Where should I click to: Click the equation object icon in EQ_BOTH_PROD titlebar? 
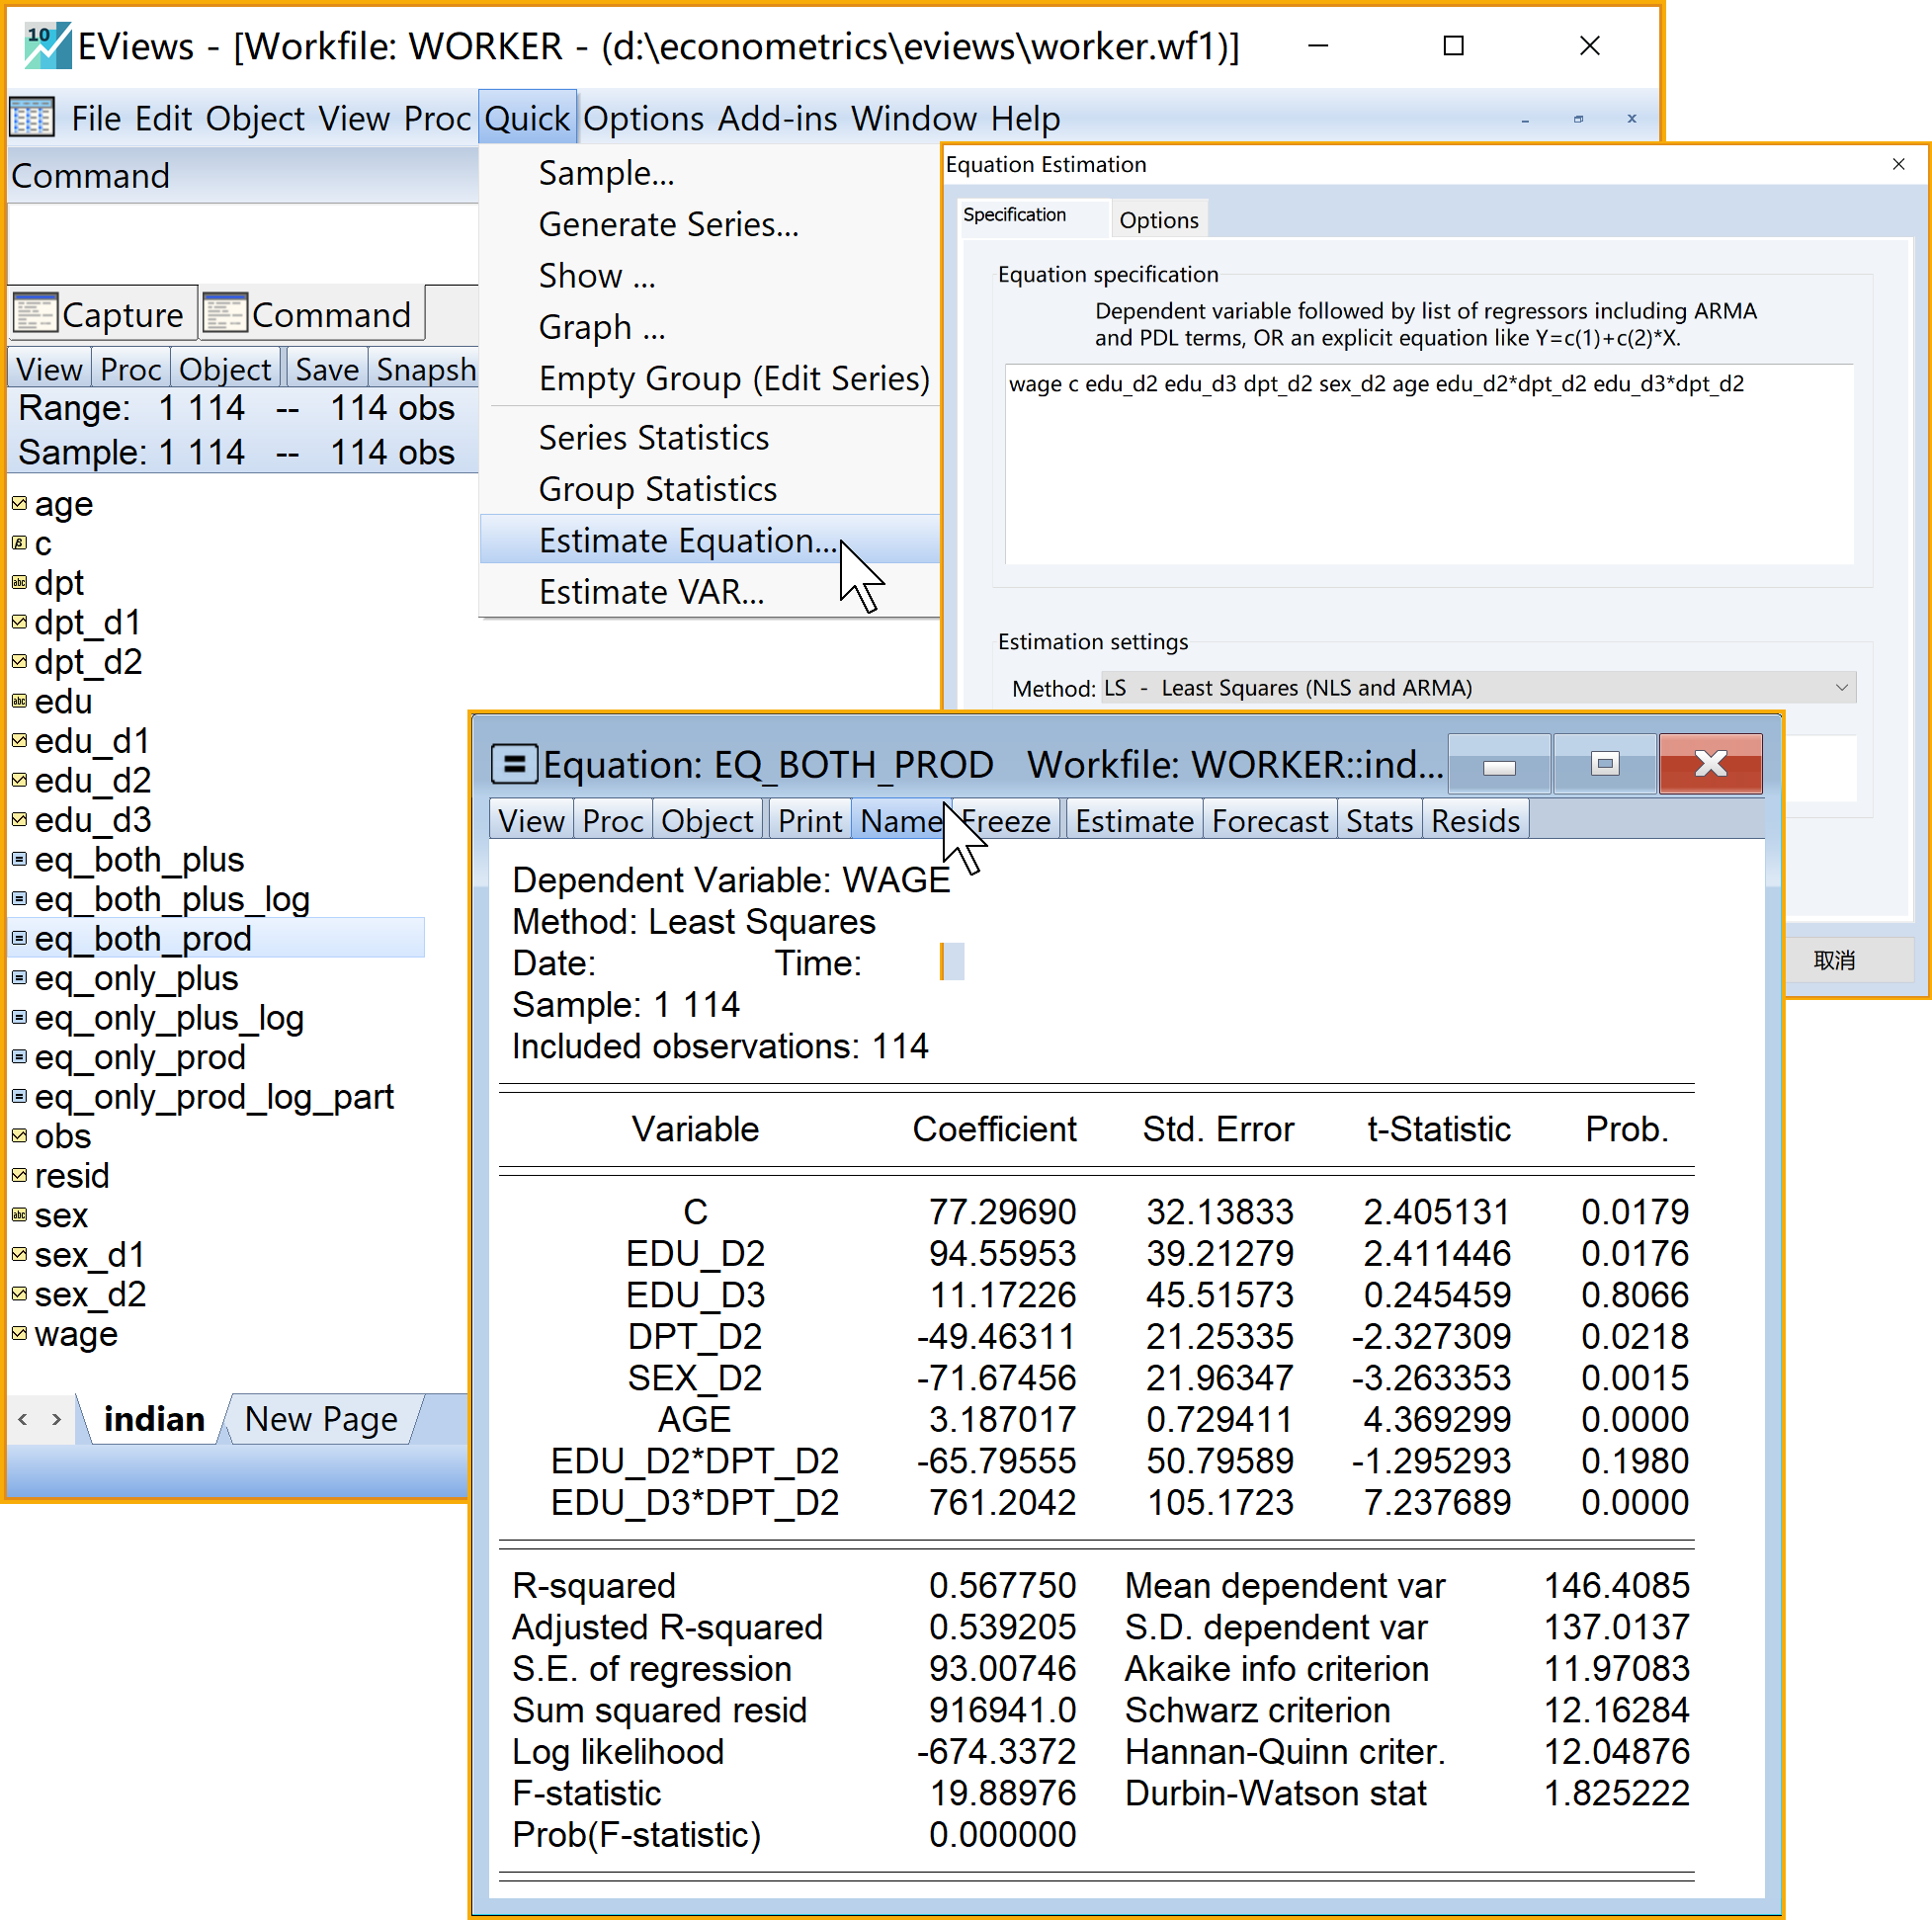coord(515,765)
